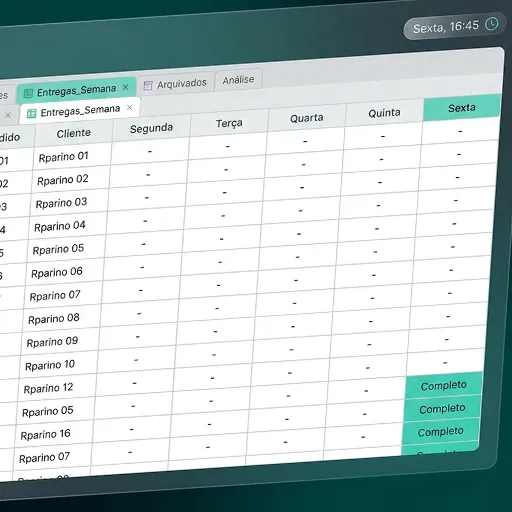This screenshot has width=512, height=512.
Task: Click the archive icon on Arquivados tab
Action: point(148,86)
